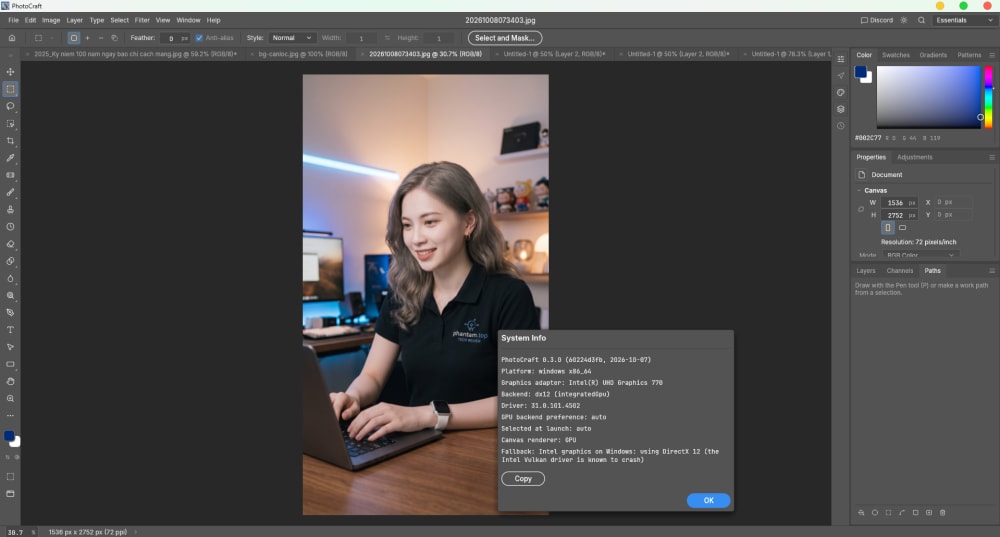
Task: Click Copy in System Info dialog
Action: (x=523, y=479)
